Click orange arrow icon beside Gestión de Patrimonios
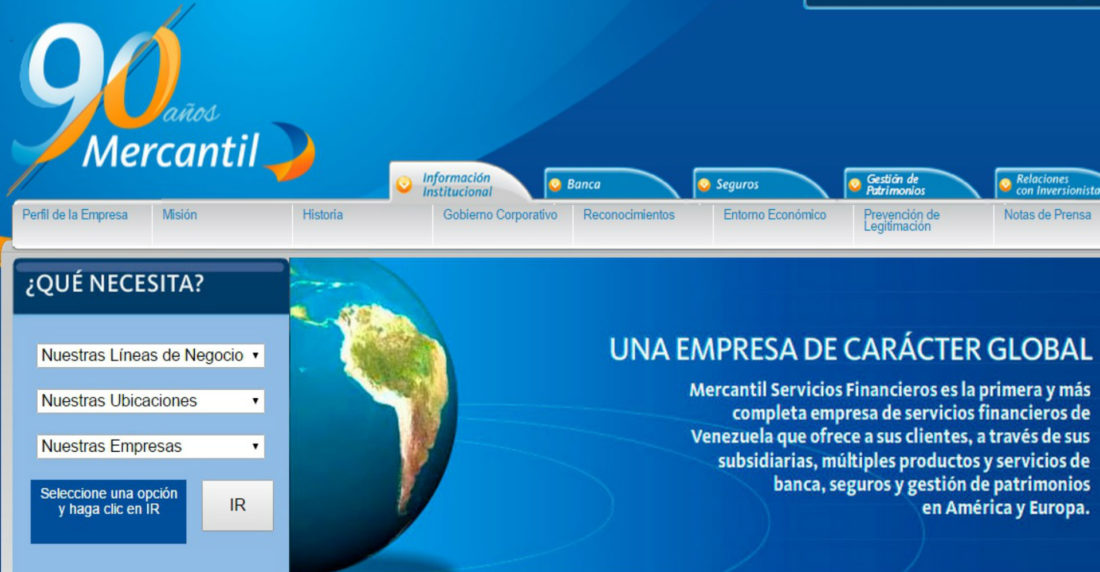The width and height of the screenshot is (1100, 572). [853, 185]
